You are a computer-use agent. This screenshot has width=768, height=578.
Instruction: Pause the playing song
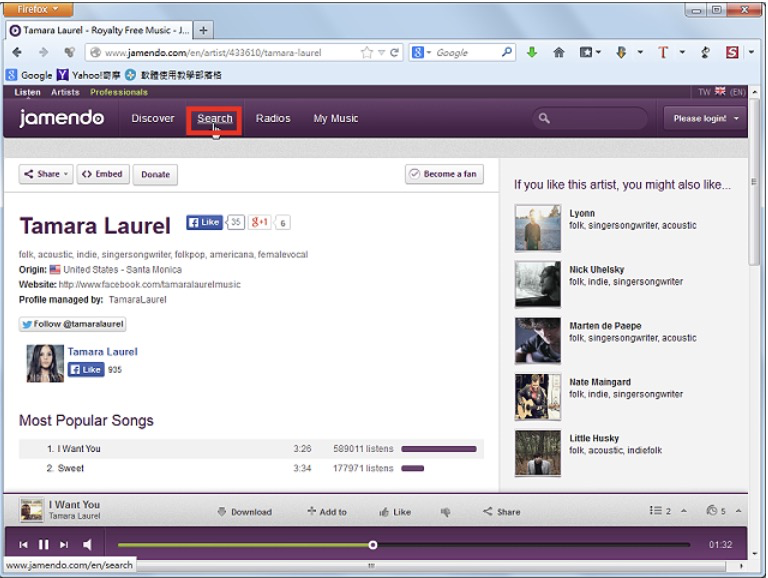click(44, 545)
